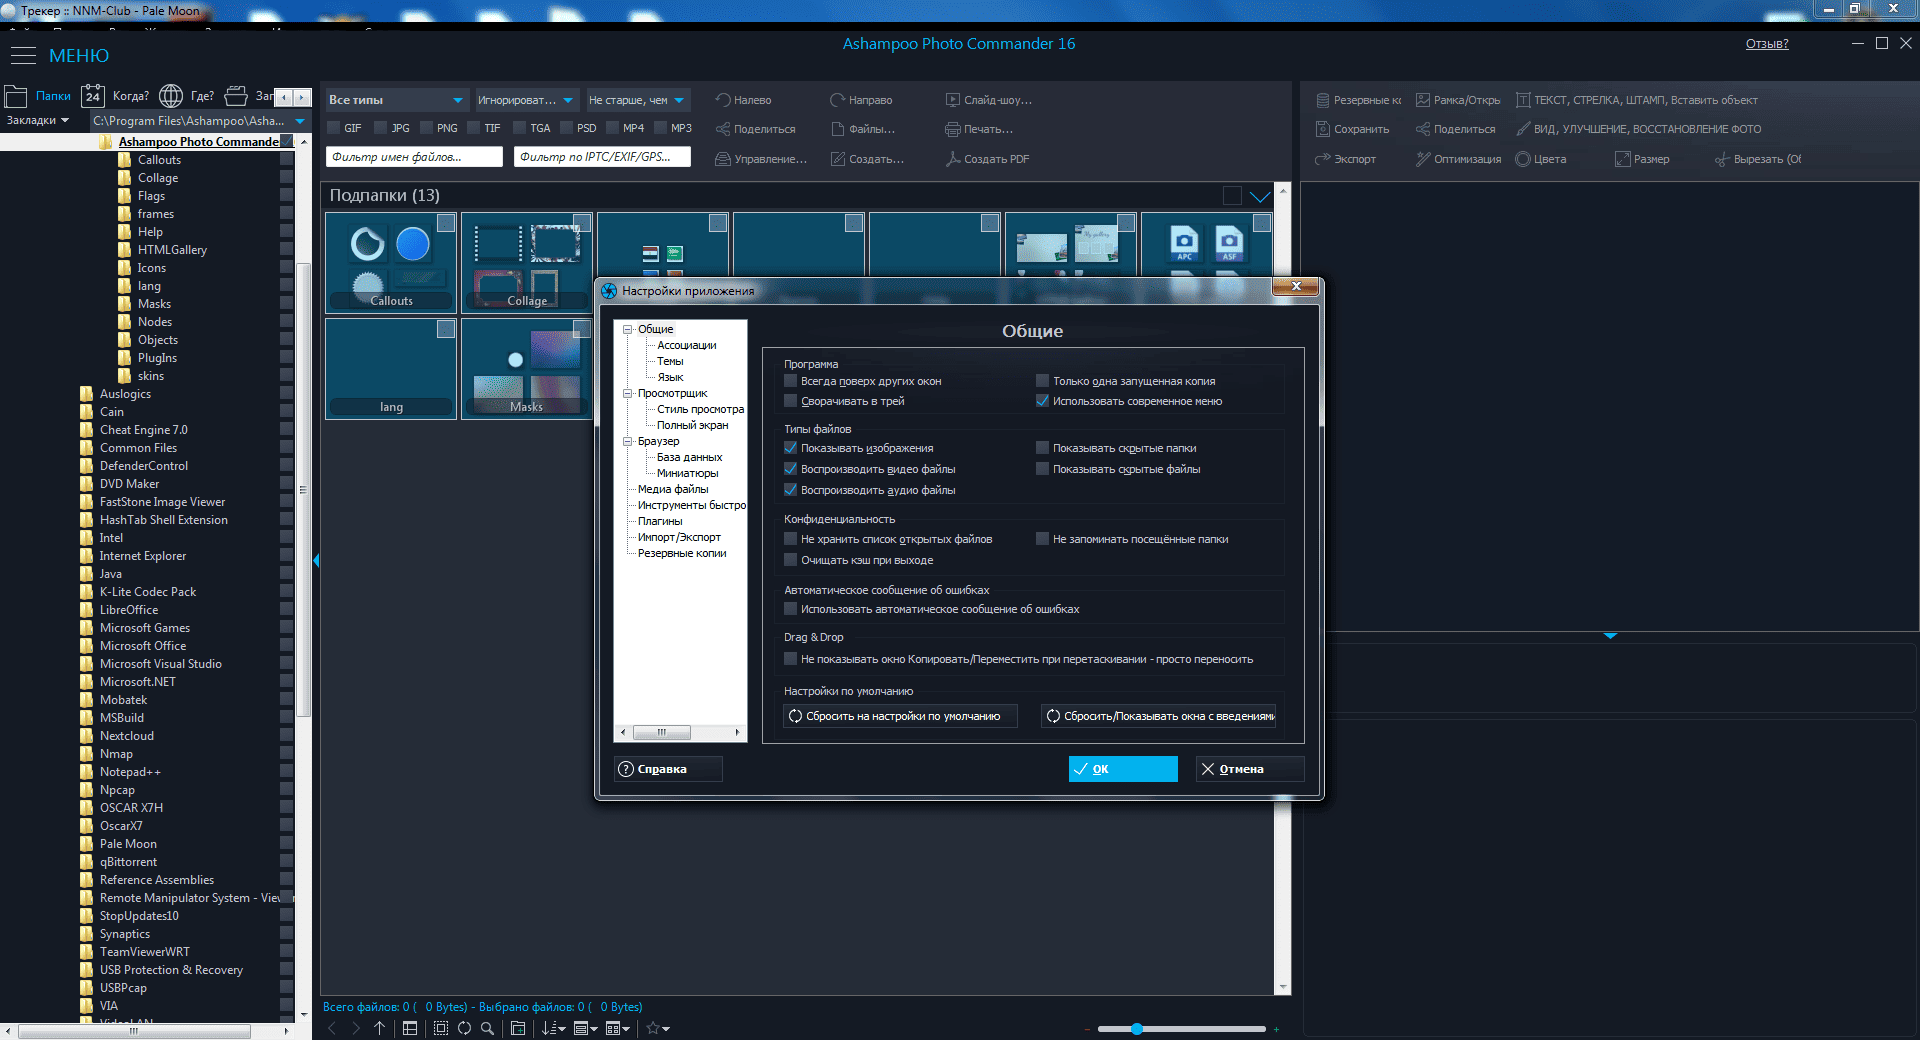
Task: Select Миниатюры settings item
Action: [687, 473]
